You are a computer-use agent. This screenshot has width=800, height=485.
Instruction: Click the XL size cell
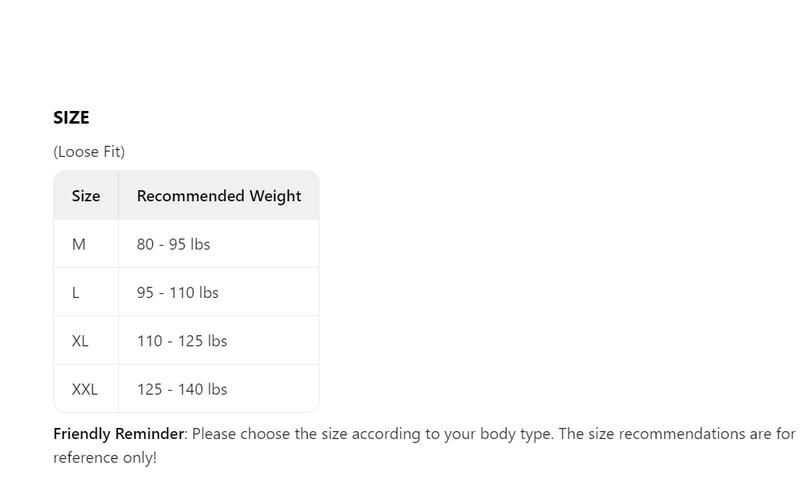[x=86, y=341]
